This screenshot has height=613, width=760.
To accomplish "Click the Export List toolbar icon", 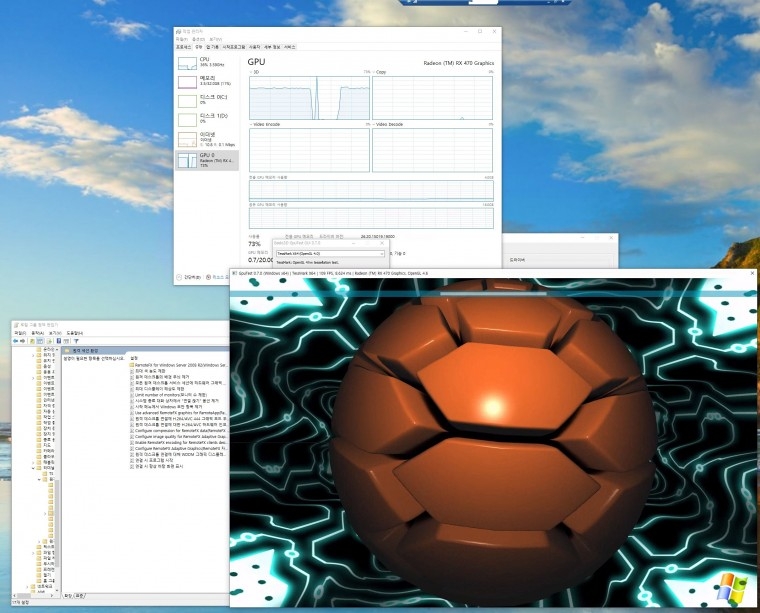I will pyautogui.click(x=49, y=341).
